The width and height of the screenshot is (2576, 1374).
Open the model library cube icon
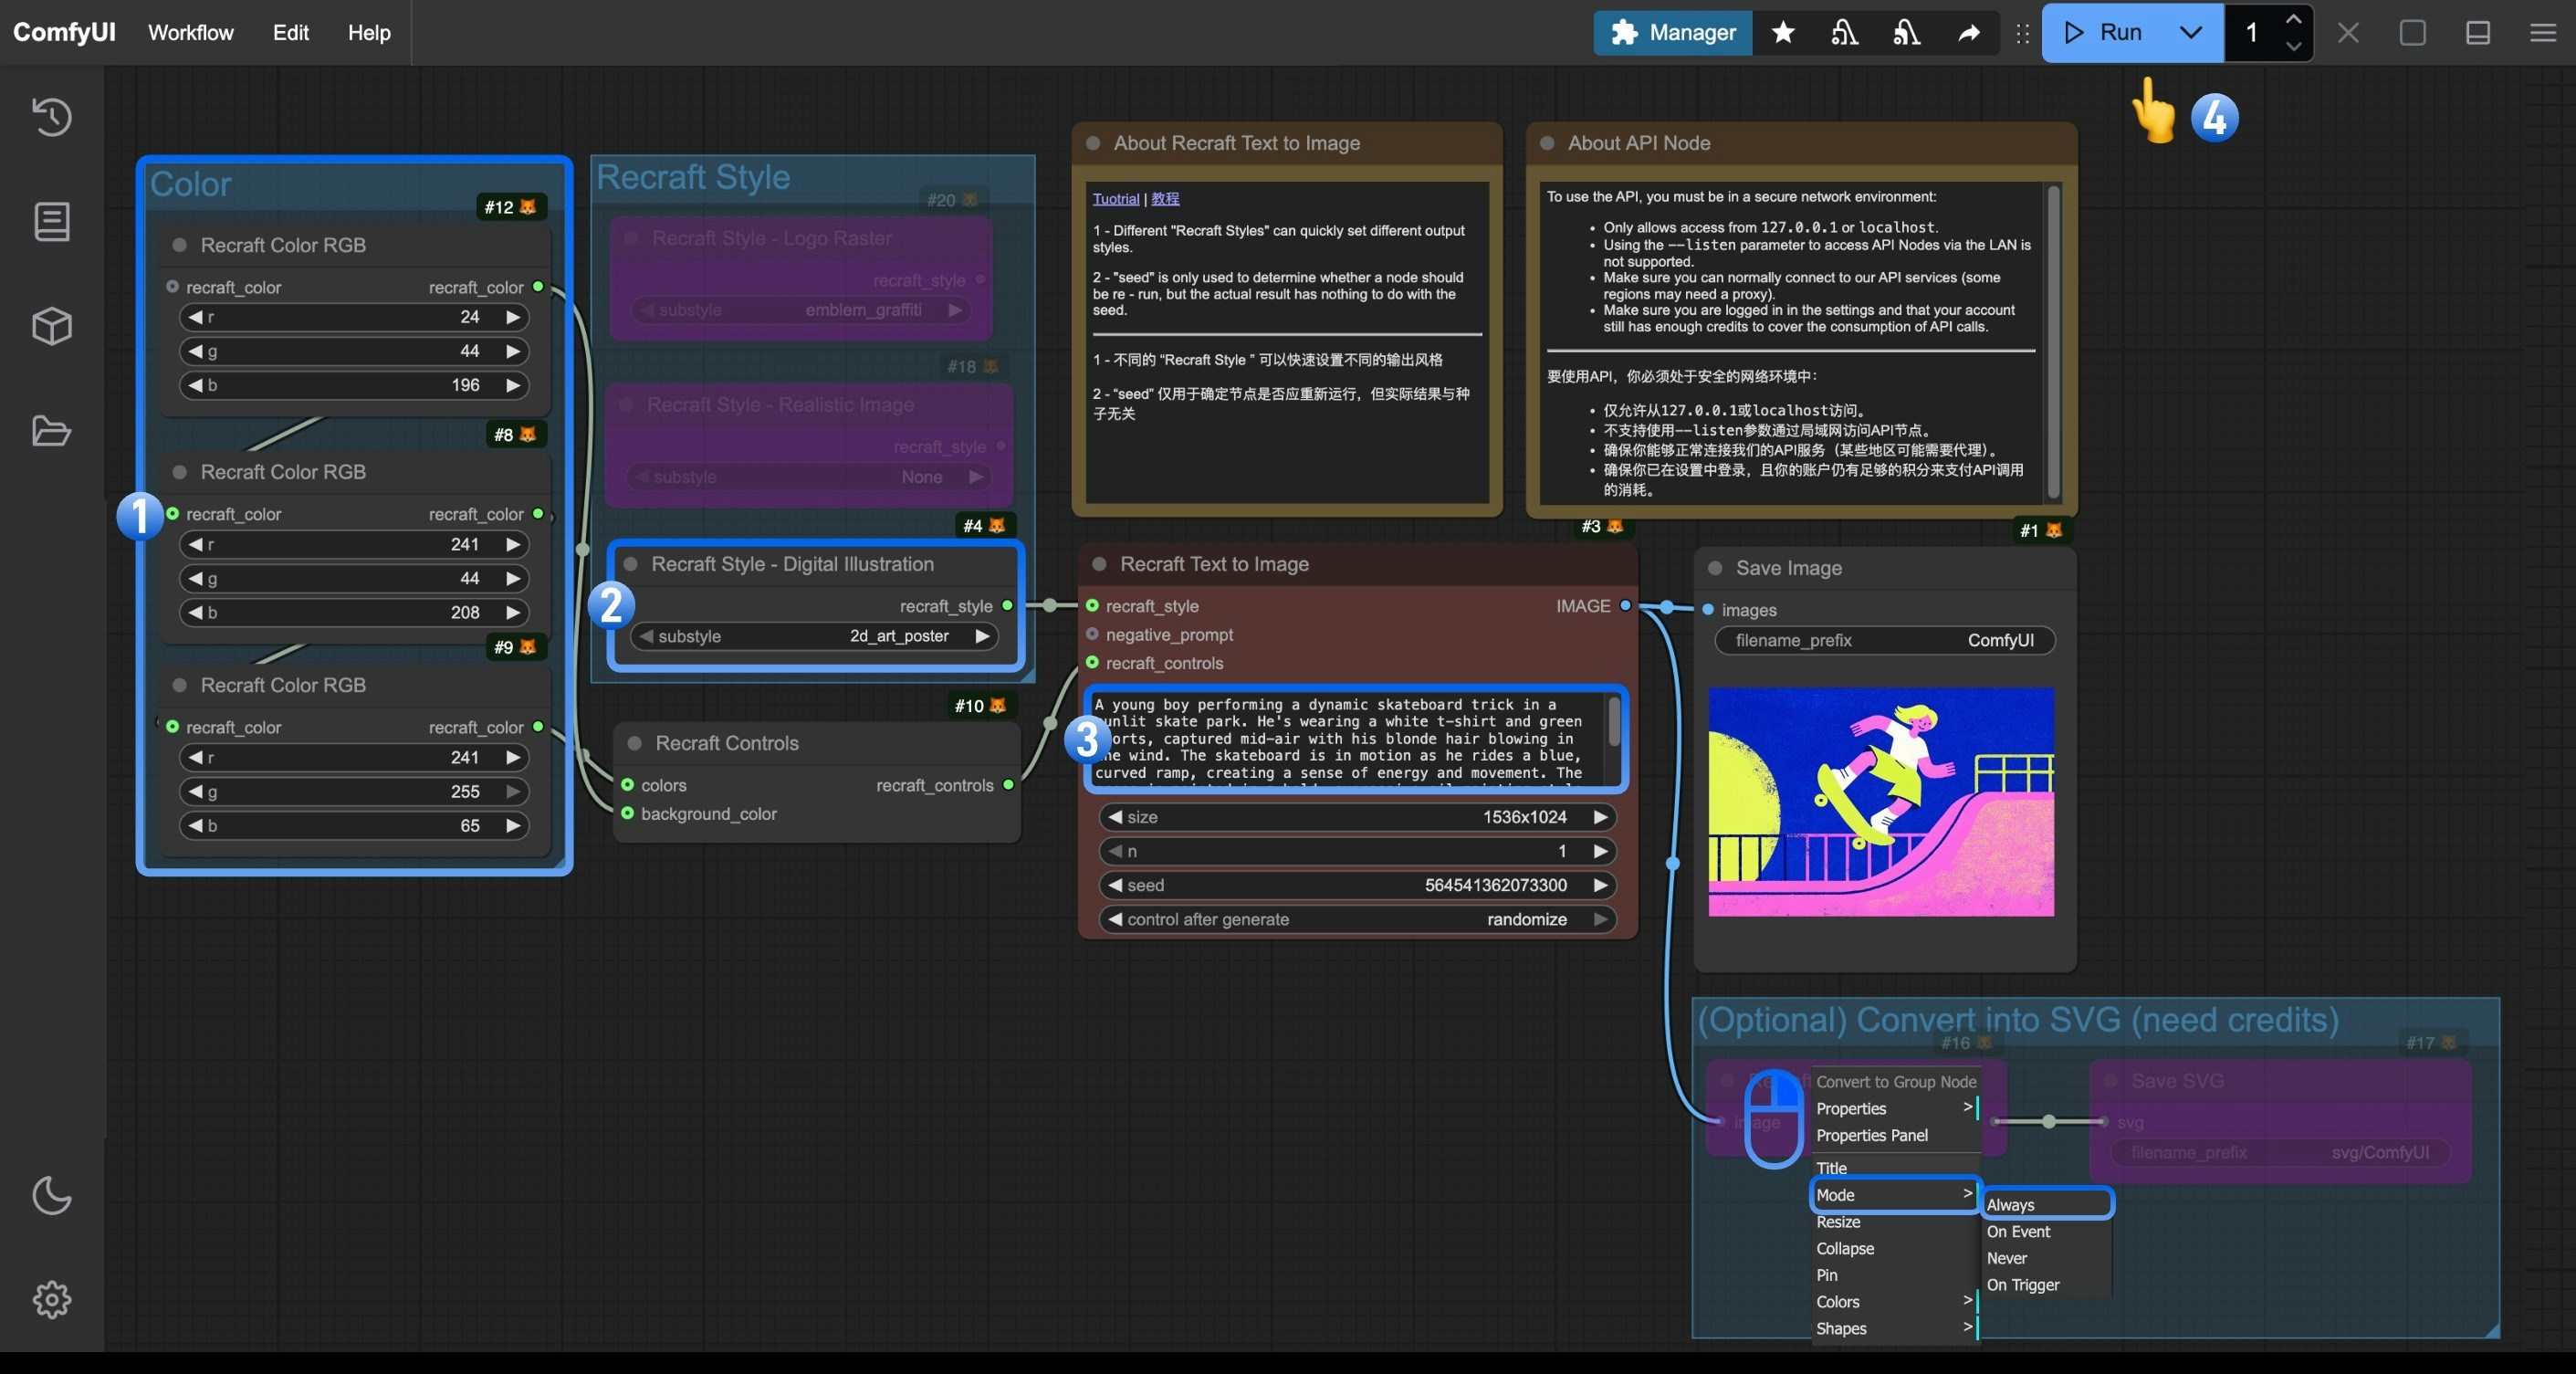(x=51, y=325)
